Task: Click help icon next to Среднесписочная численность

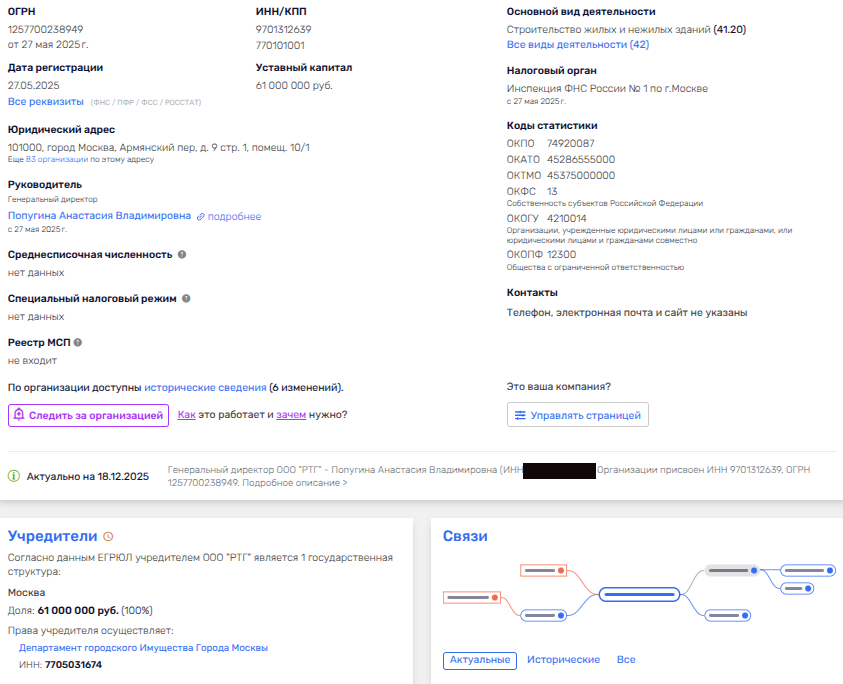Action: pyautogui.click(x=182, y=255)
